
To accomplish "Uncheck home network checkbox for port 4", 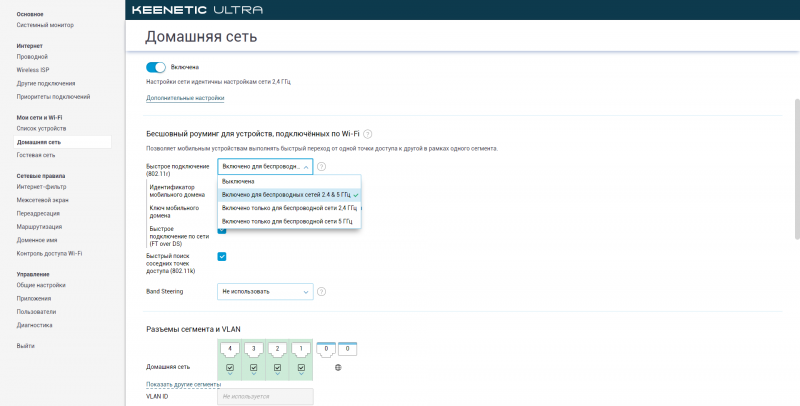I will click(230, 367).
